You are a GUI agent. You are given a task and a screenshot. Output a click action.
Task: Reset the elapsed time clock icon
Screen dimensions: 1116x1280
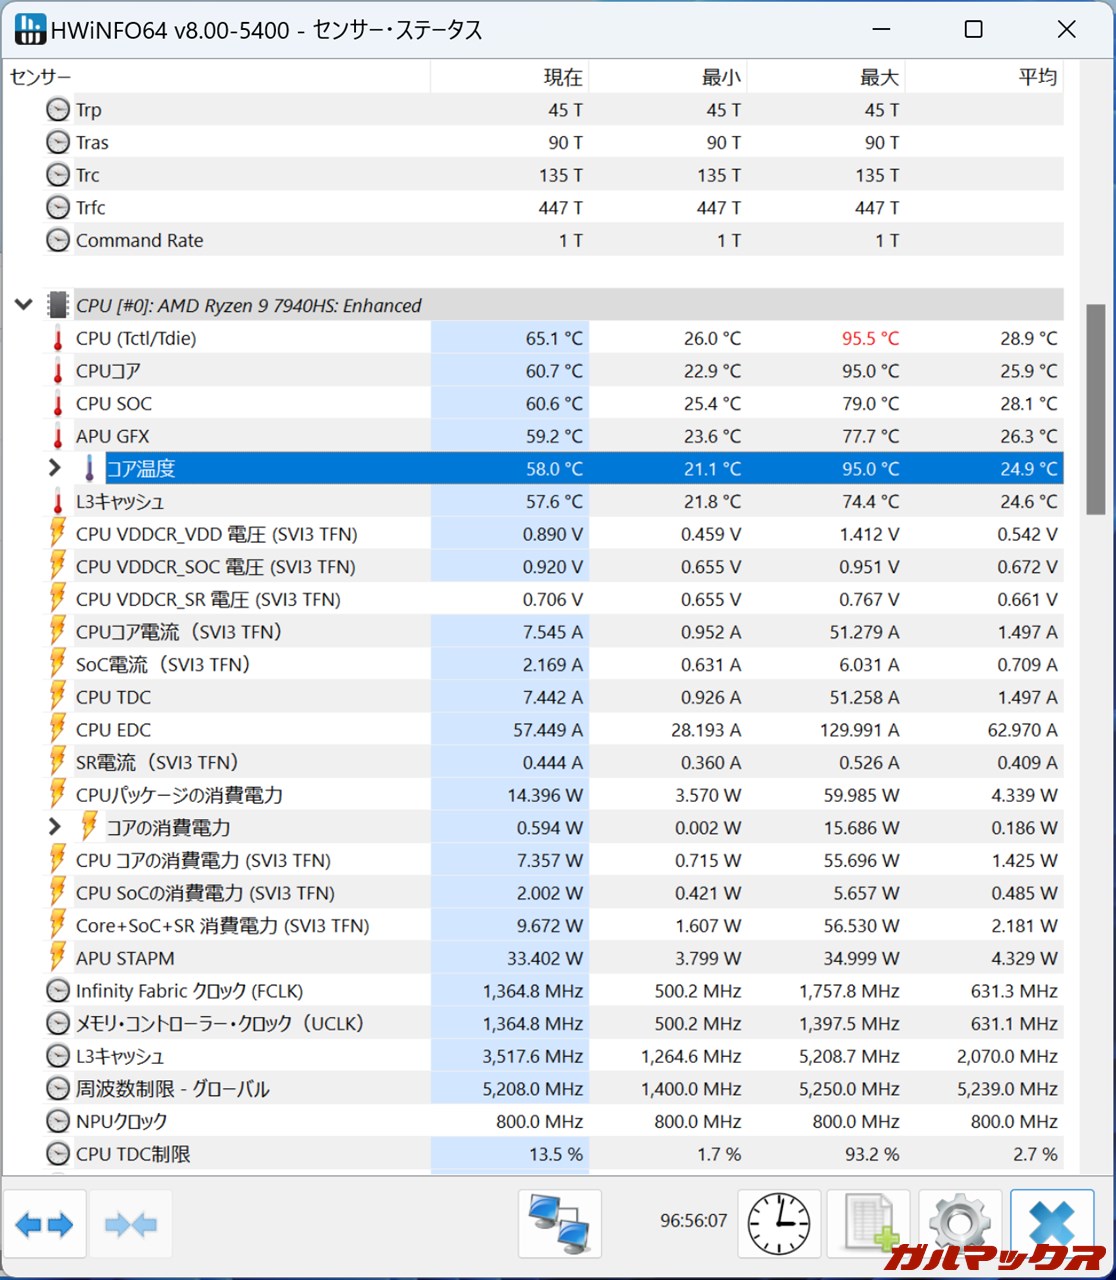coord(779,1223)
